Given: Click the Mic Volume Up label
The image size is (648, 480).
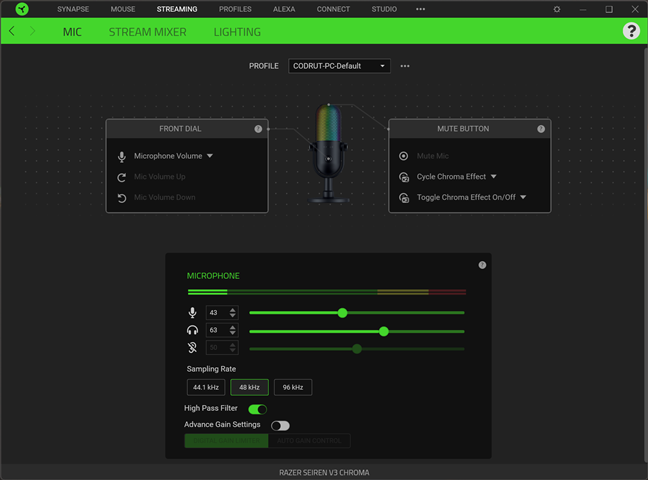Looking at the screenshot, I should pyautogui.click(x=160, y=177).
